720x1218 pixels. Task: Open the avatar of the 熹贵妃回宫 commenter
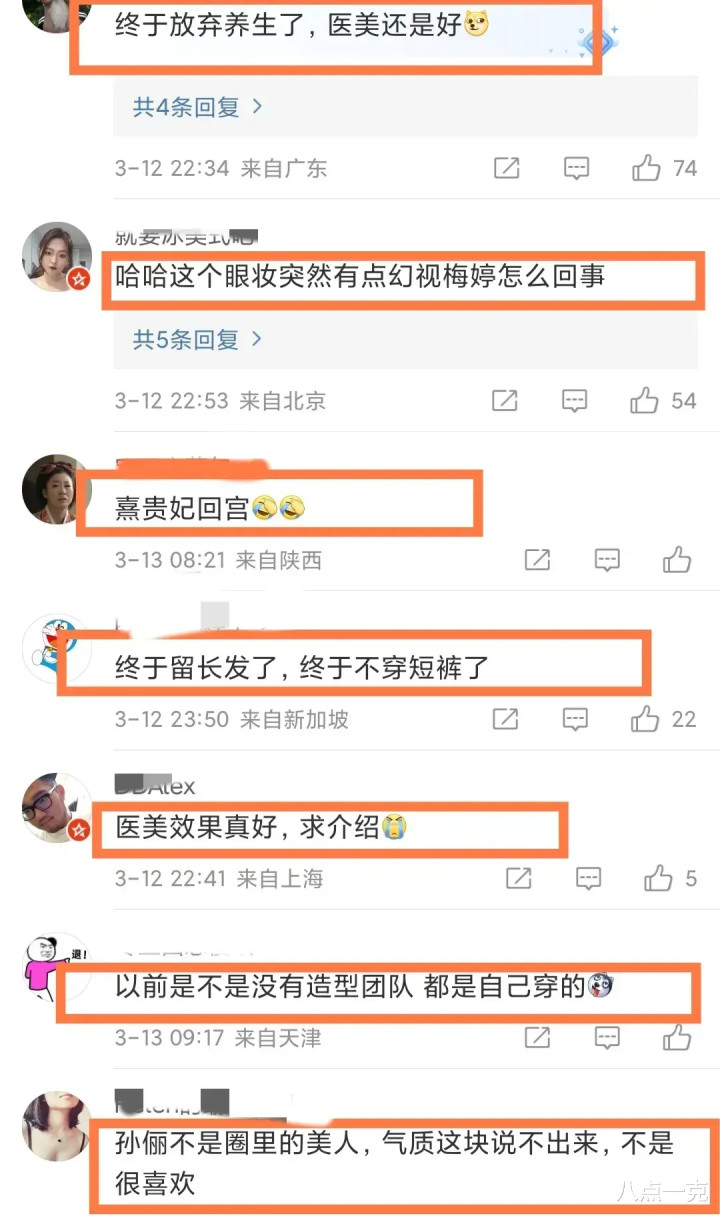click(x=56, y=489)
